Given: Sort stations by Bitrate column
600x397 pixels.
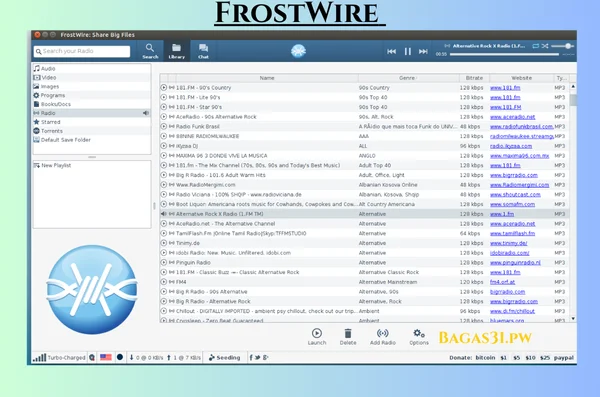Looking at the screenshot, I should [x=474, y=78].
